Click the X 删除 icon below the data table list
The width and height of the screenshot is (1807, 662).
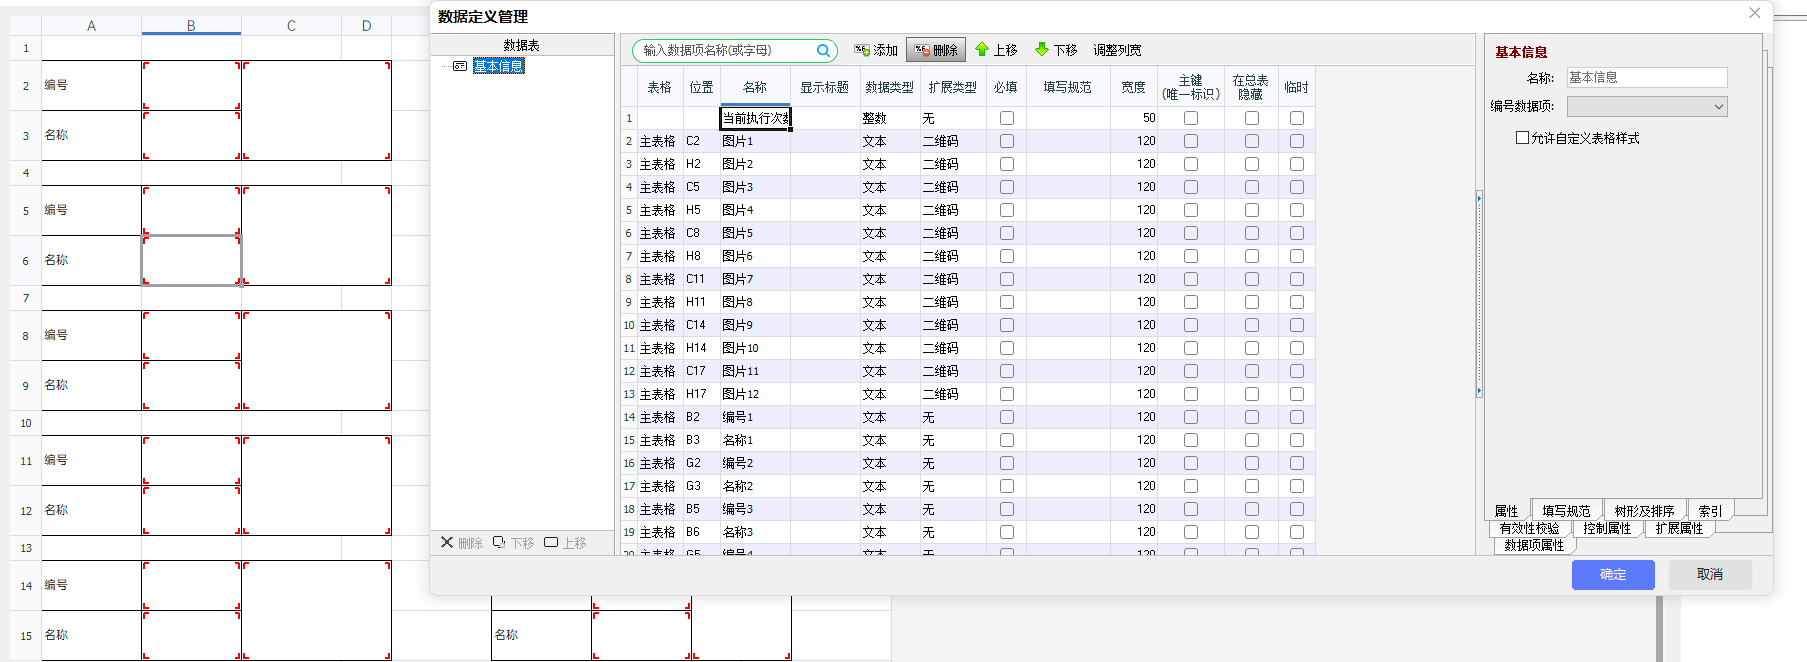(x=461, y=543)
